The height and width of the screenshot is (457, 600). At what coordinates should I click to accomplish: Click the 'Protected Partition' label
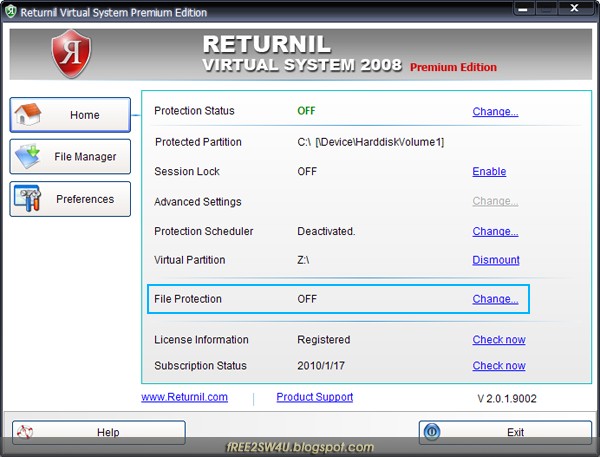pyautogui.click(x=198, y=142)
